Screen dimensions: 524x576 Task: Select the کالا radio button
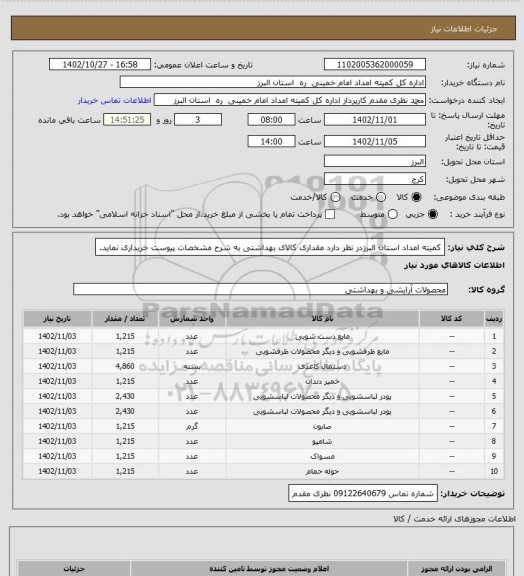(416, 197)
